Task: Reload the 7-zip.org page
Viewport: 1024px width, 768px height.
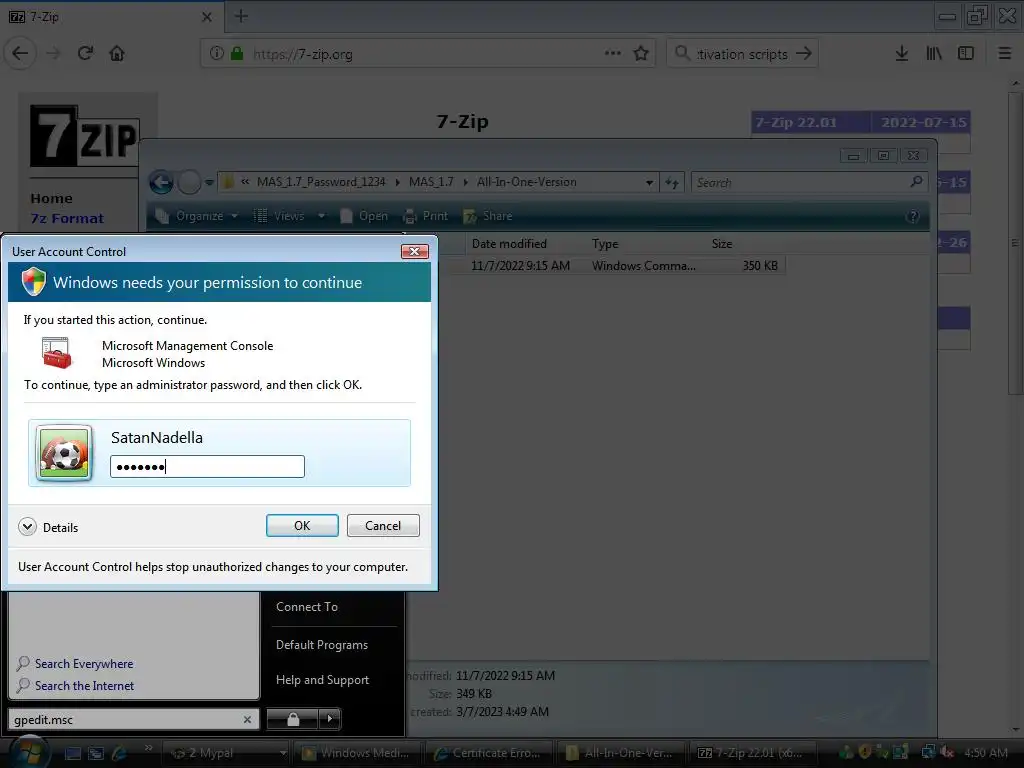Action: coord(86,54)
